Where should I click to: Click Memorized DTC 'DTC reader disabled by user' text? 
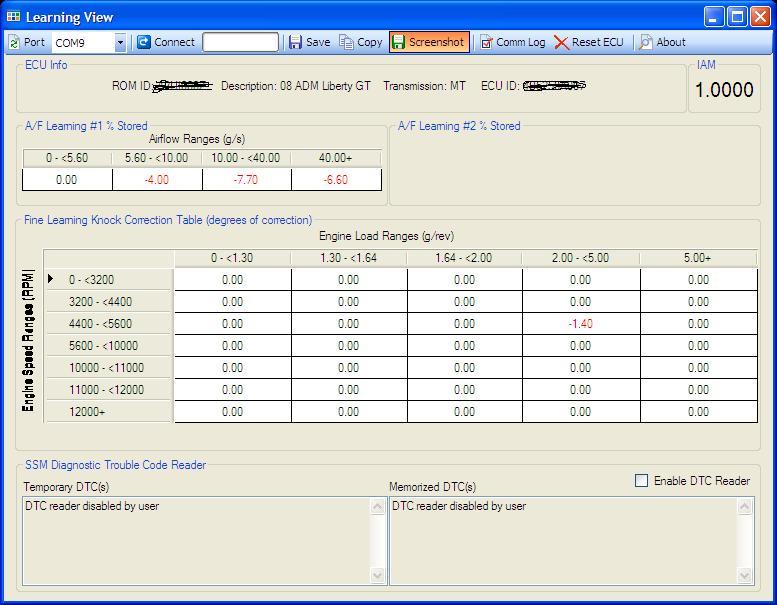click(459, 506)
